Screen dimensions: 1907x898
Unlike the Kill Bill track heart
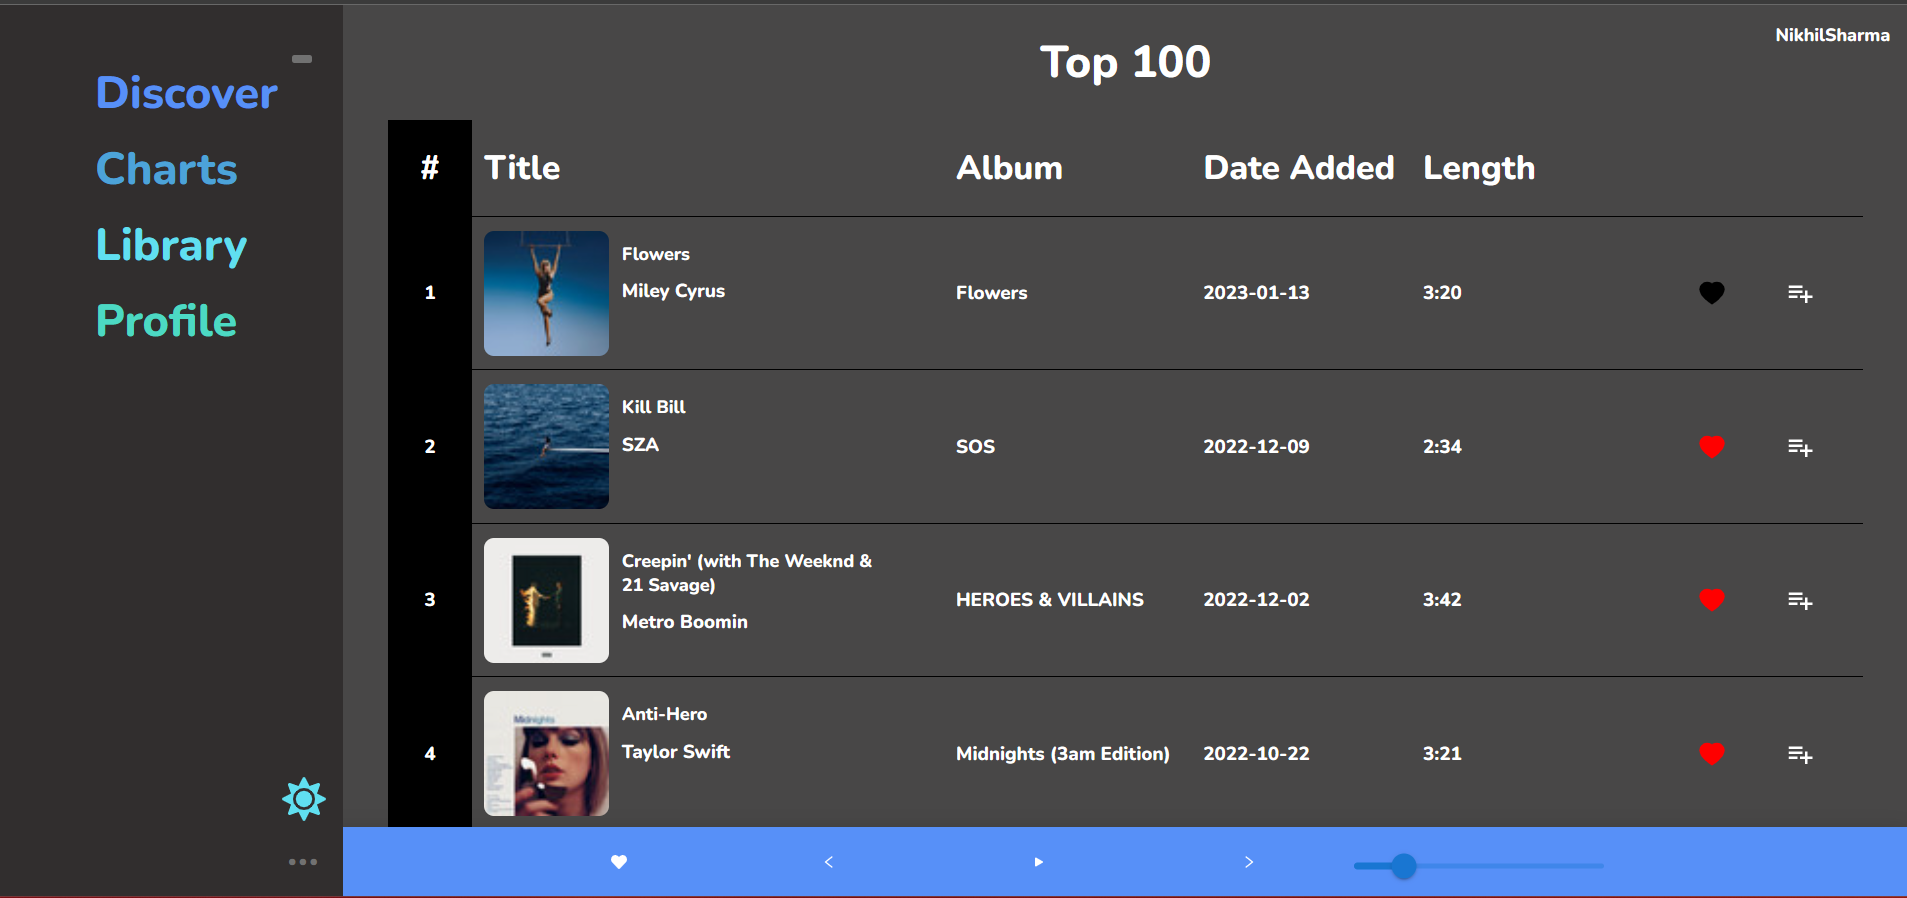point(1711,447)
